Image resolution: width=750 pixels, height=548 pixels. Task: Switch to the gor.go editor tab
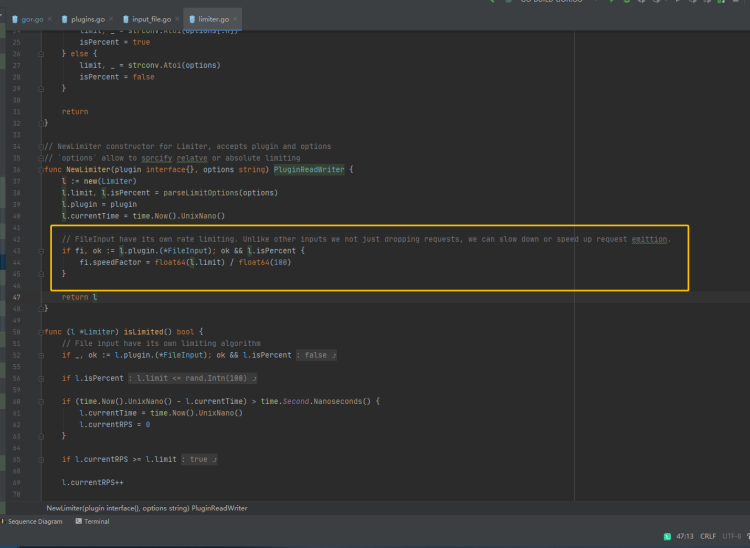(x=30, y=19)
